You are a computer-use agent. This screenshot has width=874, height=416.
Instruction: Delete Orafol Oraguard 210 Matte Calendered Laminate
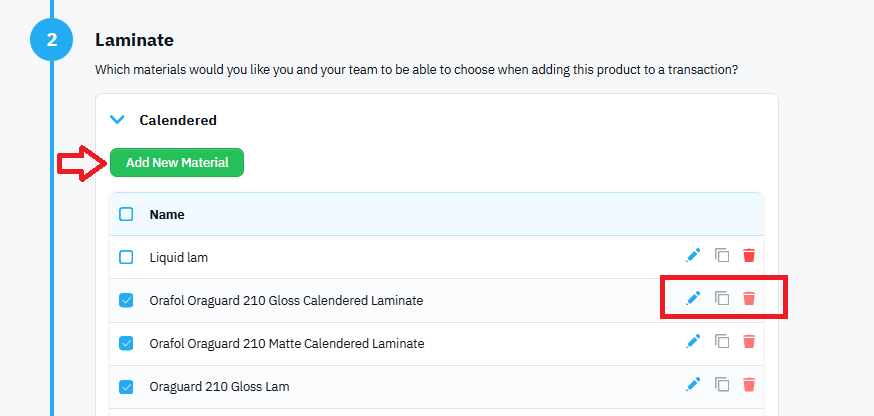749,341
